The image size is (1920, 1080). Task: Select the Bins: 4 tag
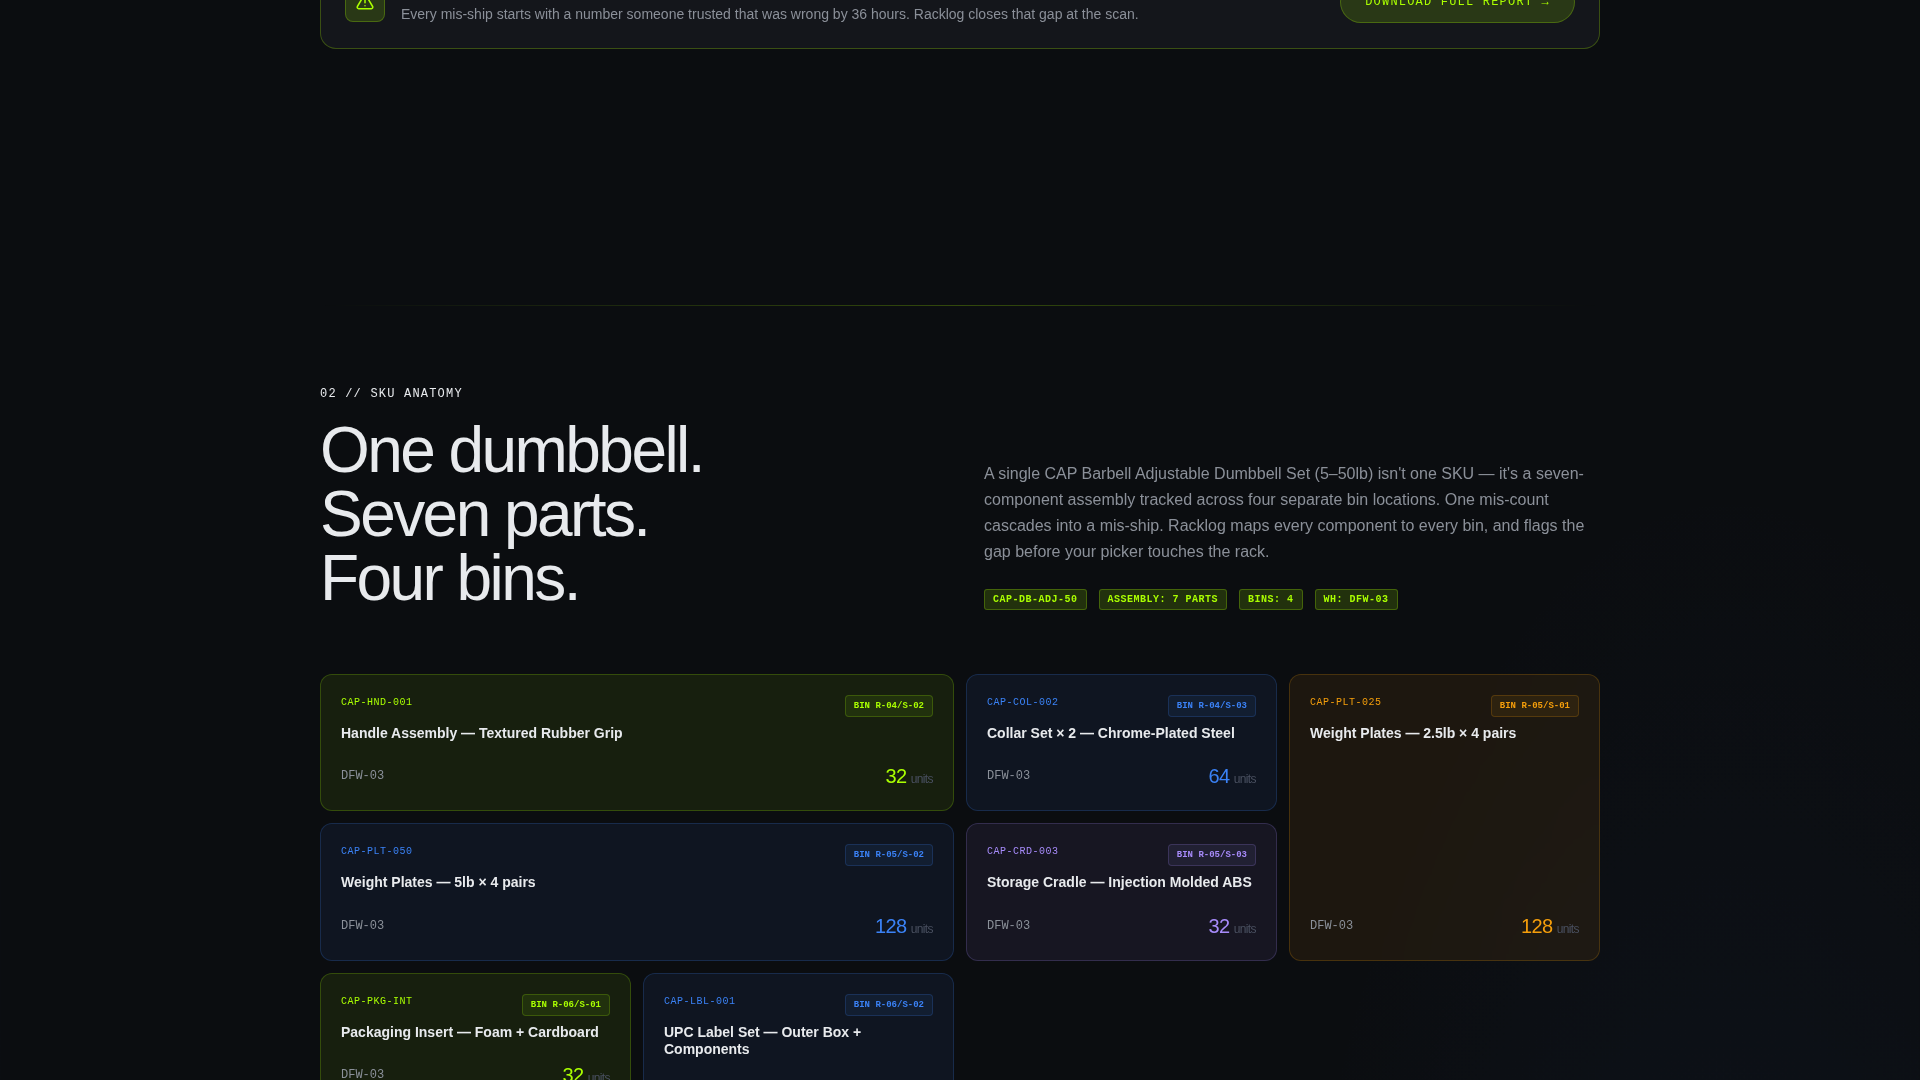1270,599
